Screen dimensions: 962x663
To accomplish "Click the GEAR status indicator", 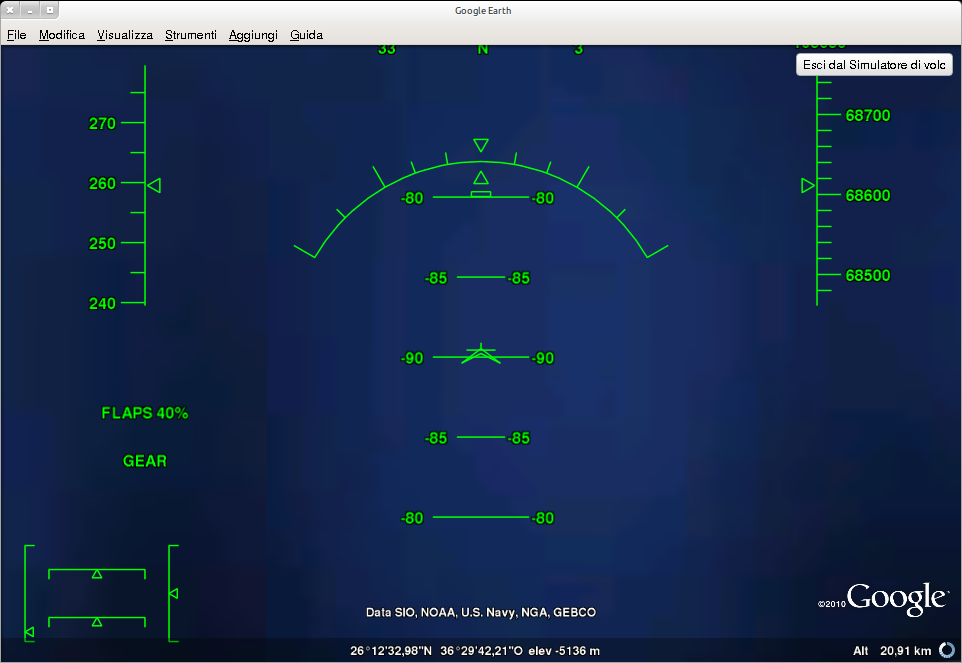I will coord(145,461).
